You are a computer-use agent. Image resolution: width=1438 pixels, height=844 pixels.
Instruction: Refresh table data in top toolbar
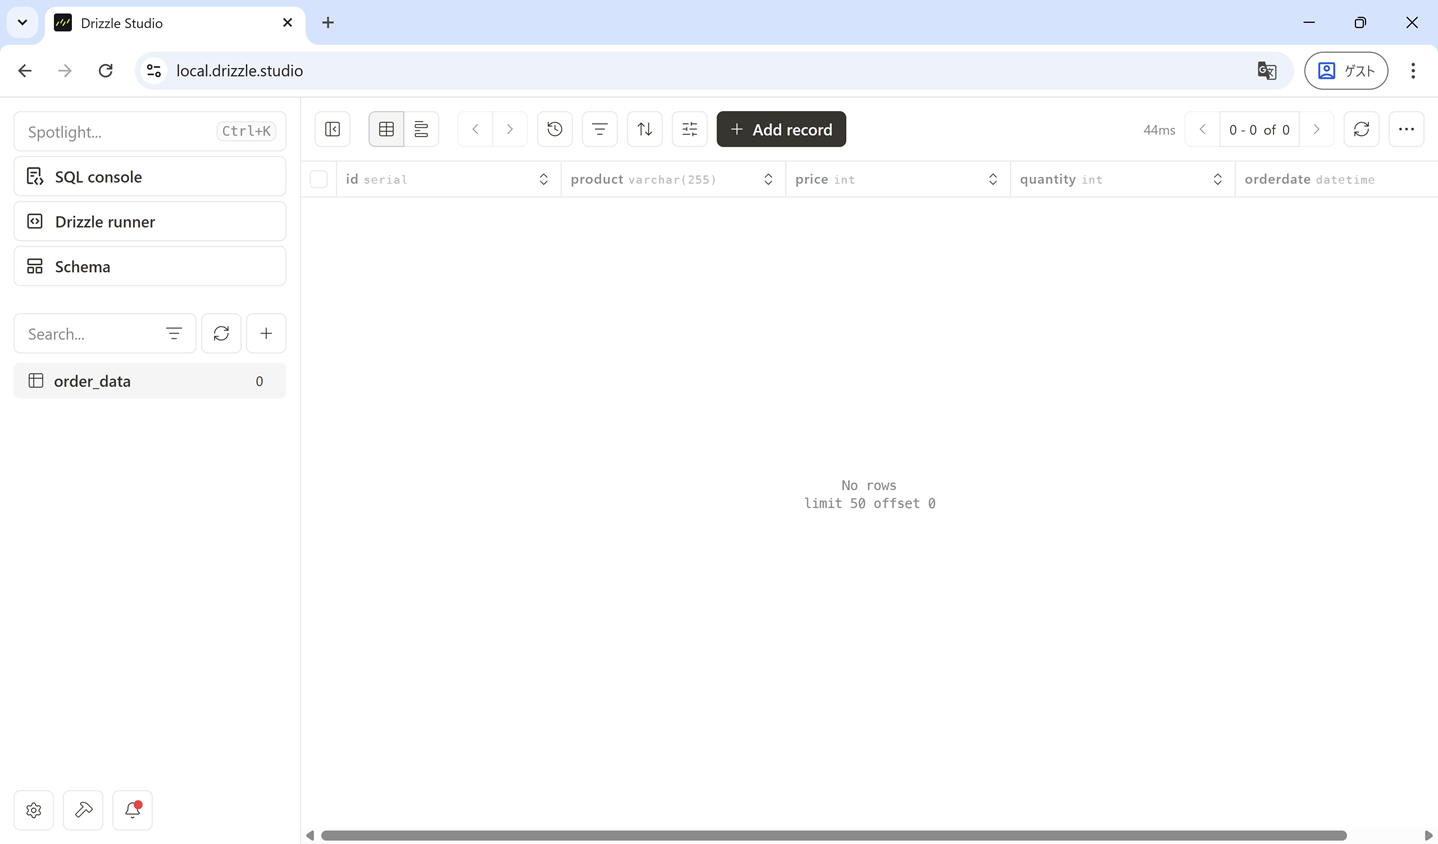(x=1361, y=129)
